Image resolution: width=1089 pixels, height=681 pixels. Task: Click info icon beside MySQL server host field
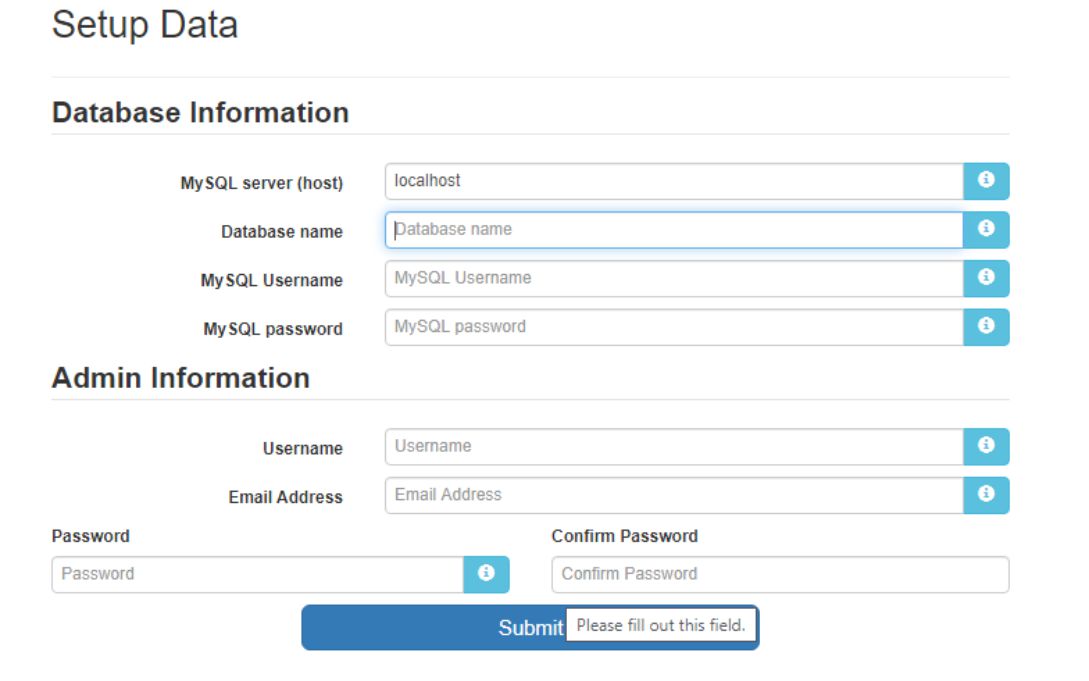point(986,181)
